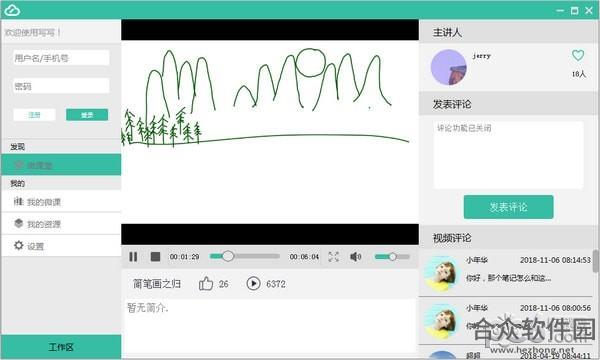Click the comment list scrollbar
Viewport: 600px width, 360px height.
pyautogui.click(x=596, y=261)
